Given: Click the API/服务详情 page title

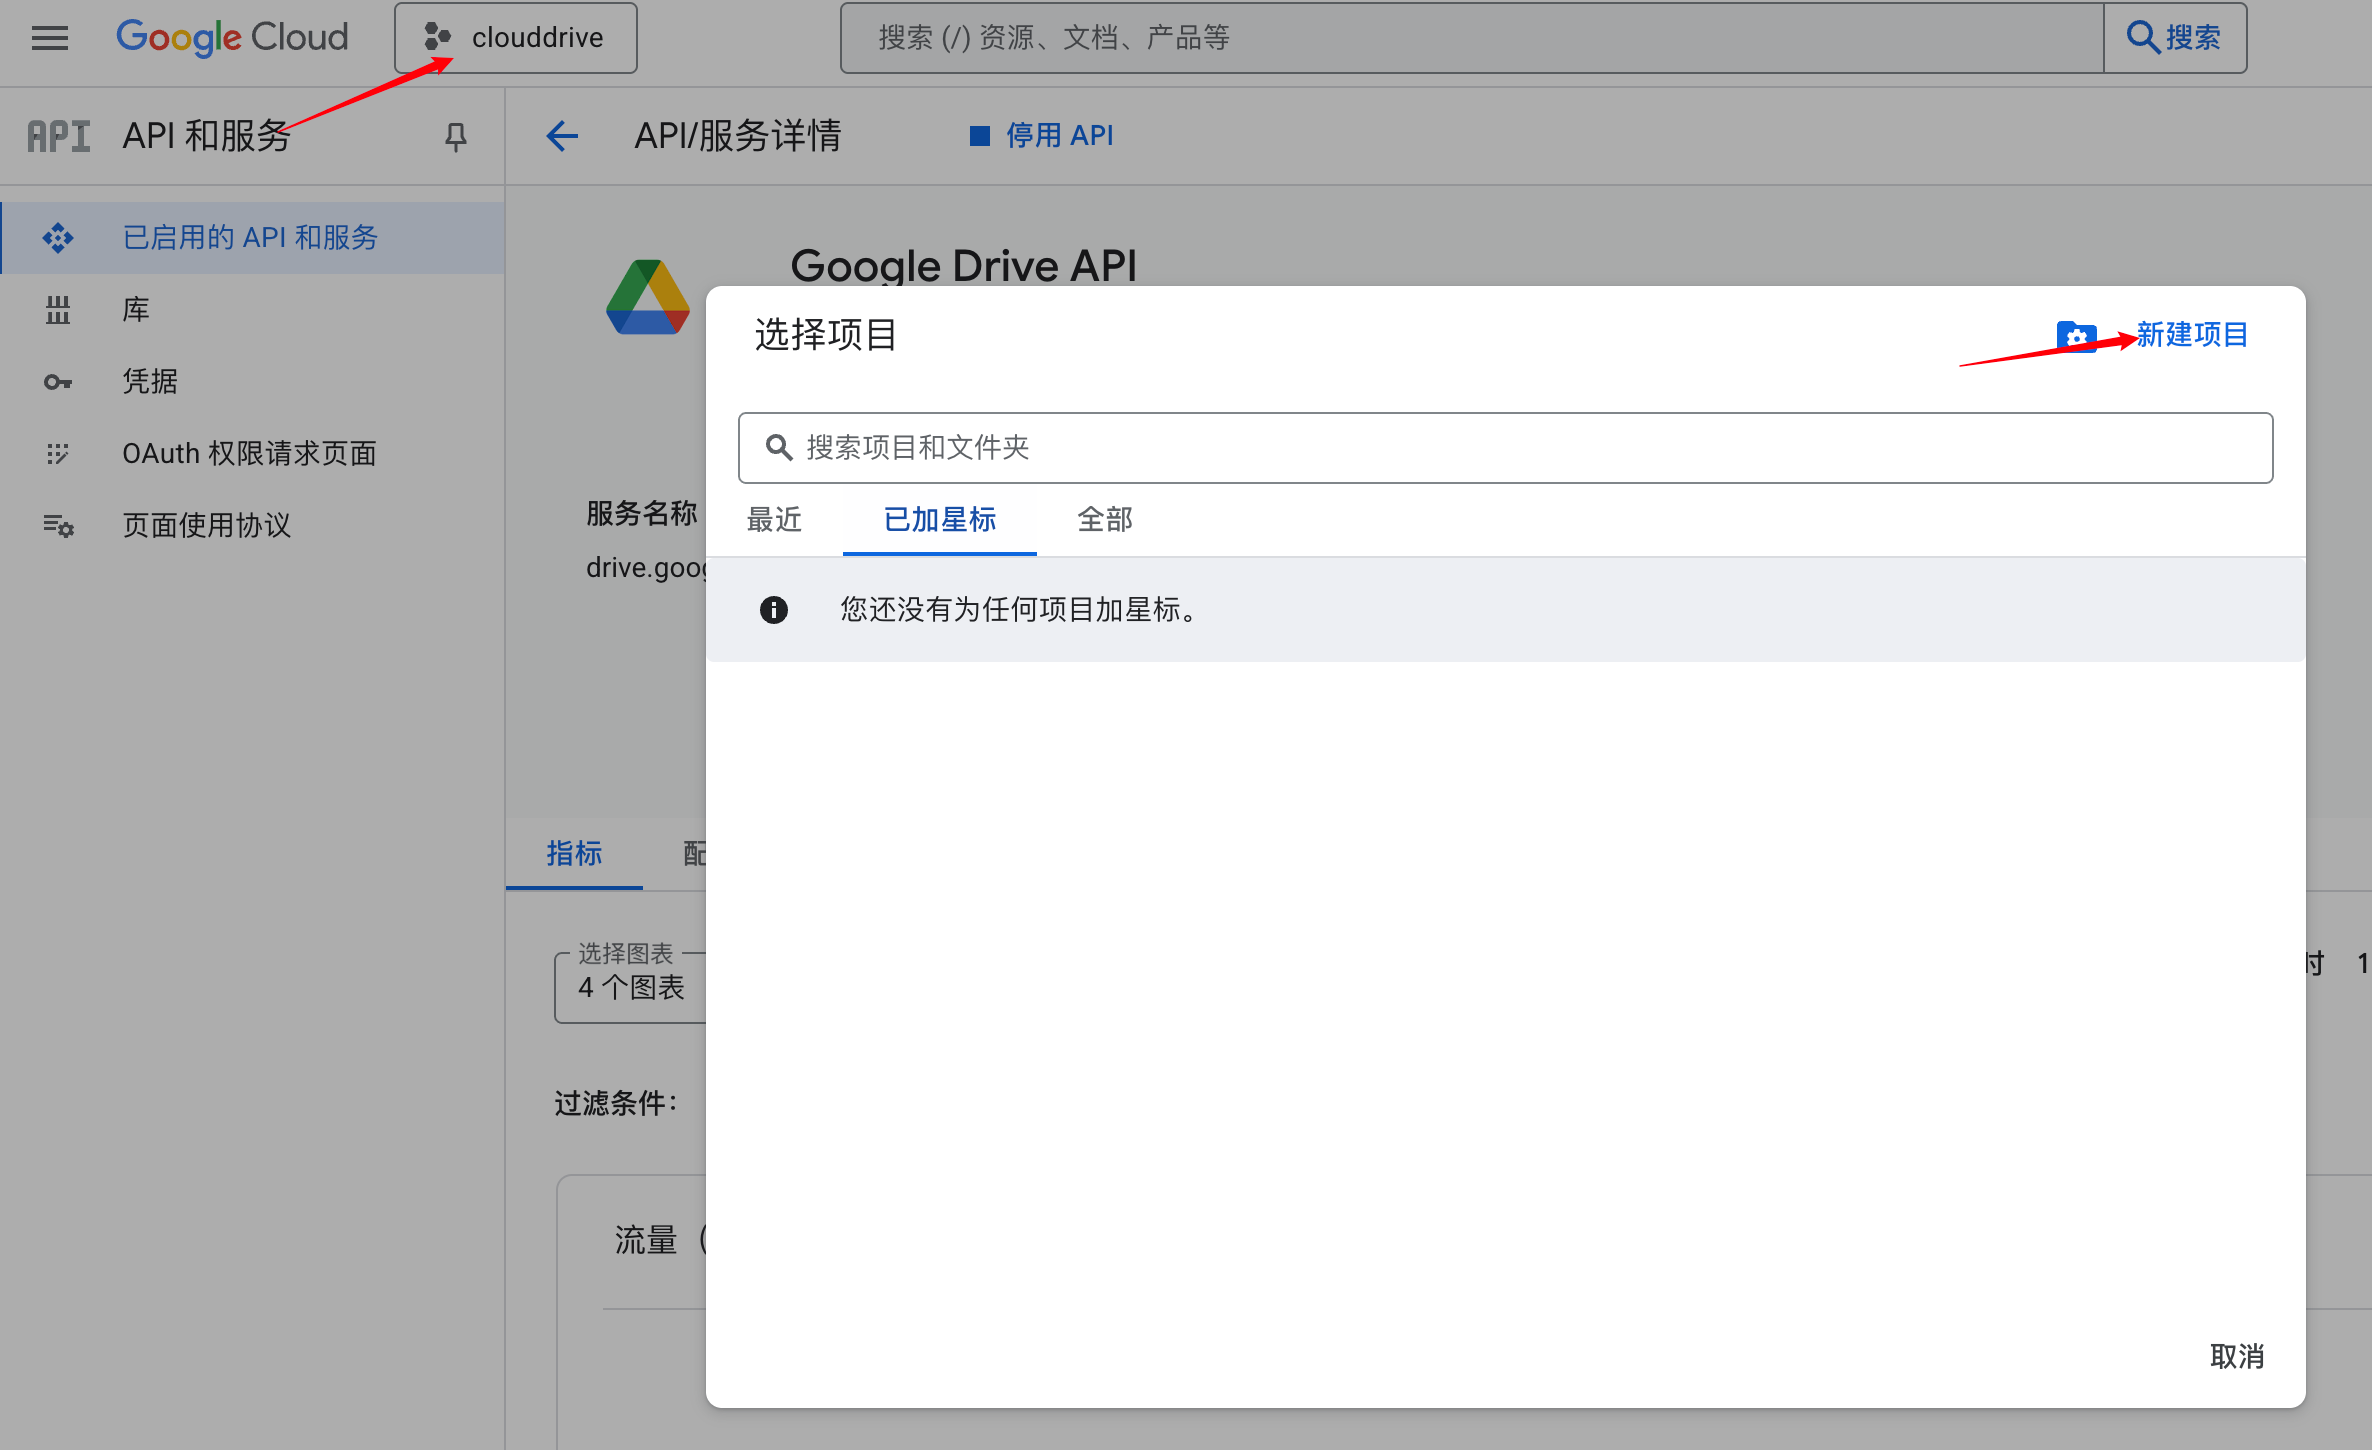Looking at the screenshot, I should point(738,136).
